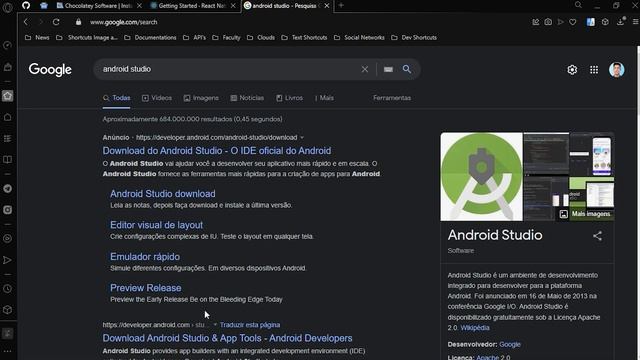Click the site security padlock icon
The width and height of the screenshot is (640, 360).
click(x=78, y=22)
